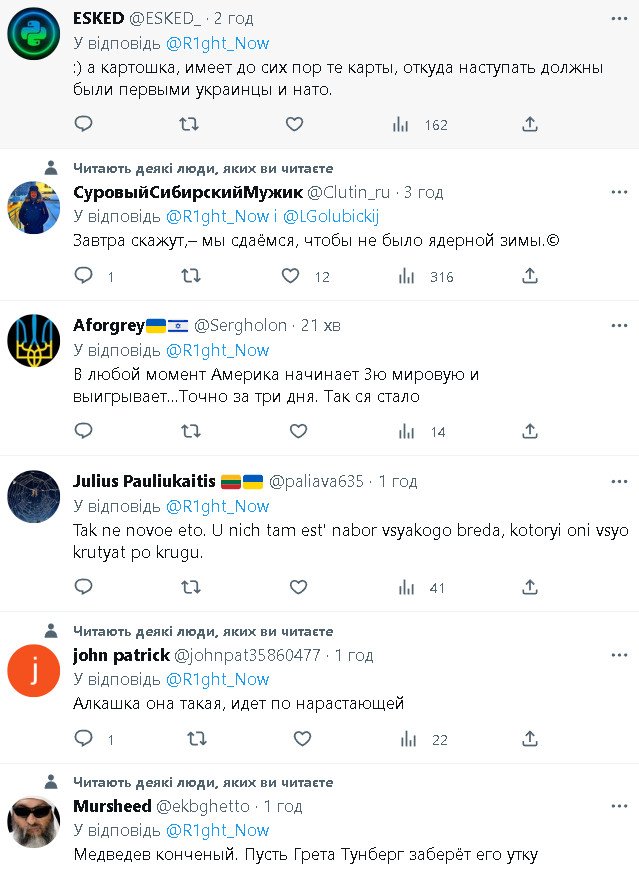Open the СуровыйСибирскийМужик profile name
The height and width of the screenshot is (875, 639).
coord(187,191)
